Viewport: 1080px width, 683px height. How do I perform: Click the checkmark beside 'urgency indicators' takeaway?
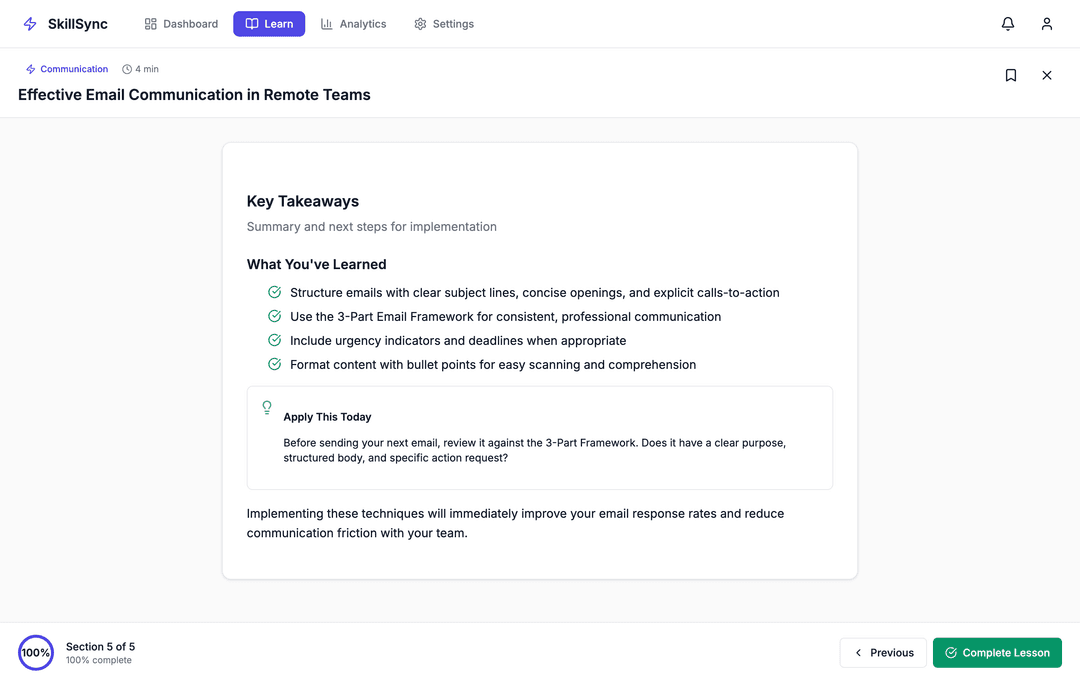274,340
